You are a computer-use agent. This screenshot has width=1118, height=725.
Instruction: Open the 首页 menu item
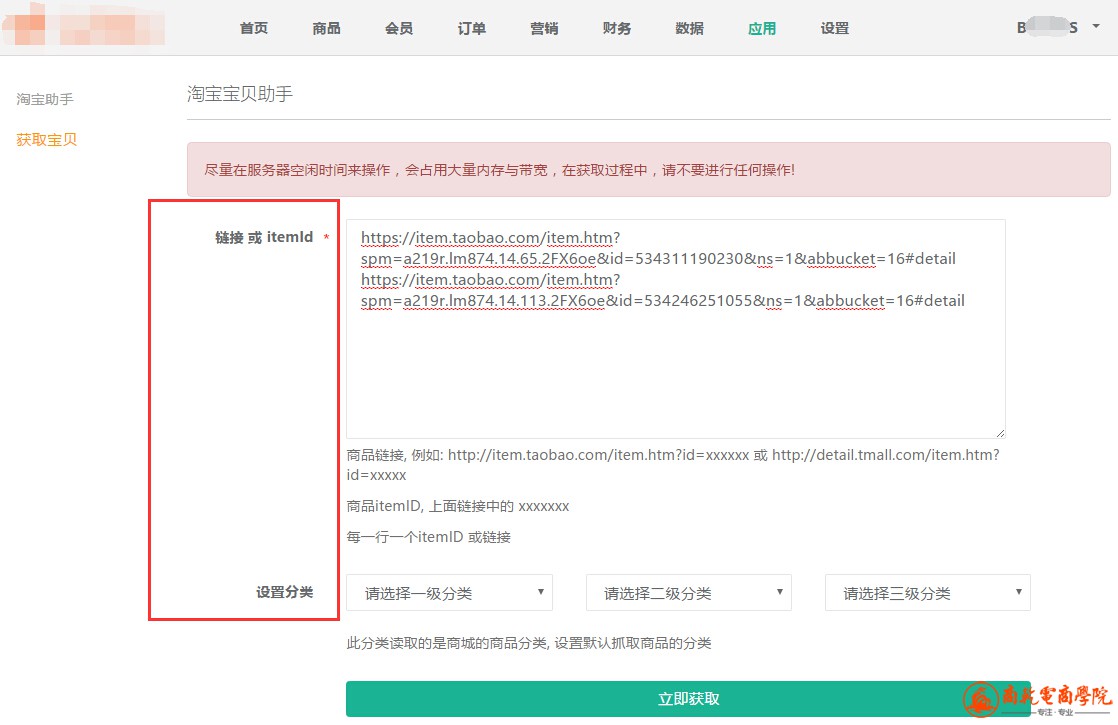tap(254, 29)
